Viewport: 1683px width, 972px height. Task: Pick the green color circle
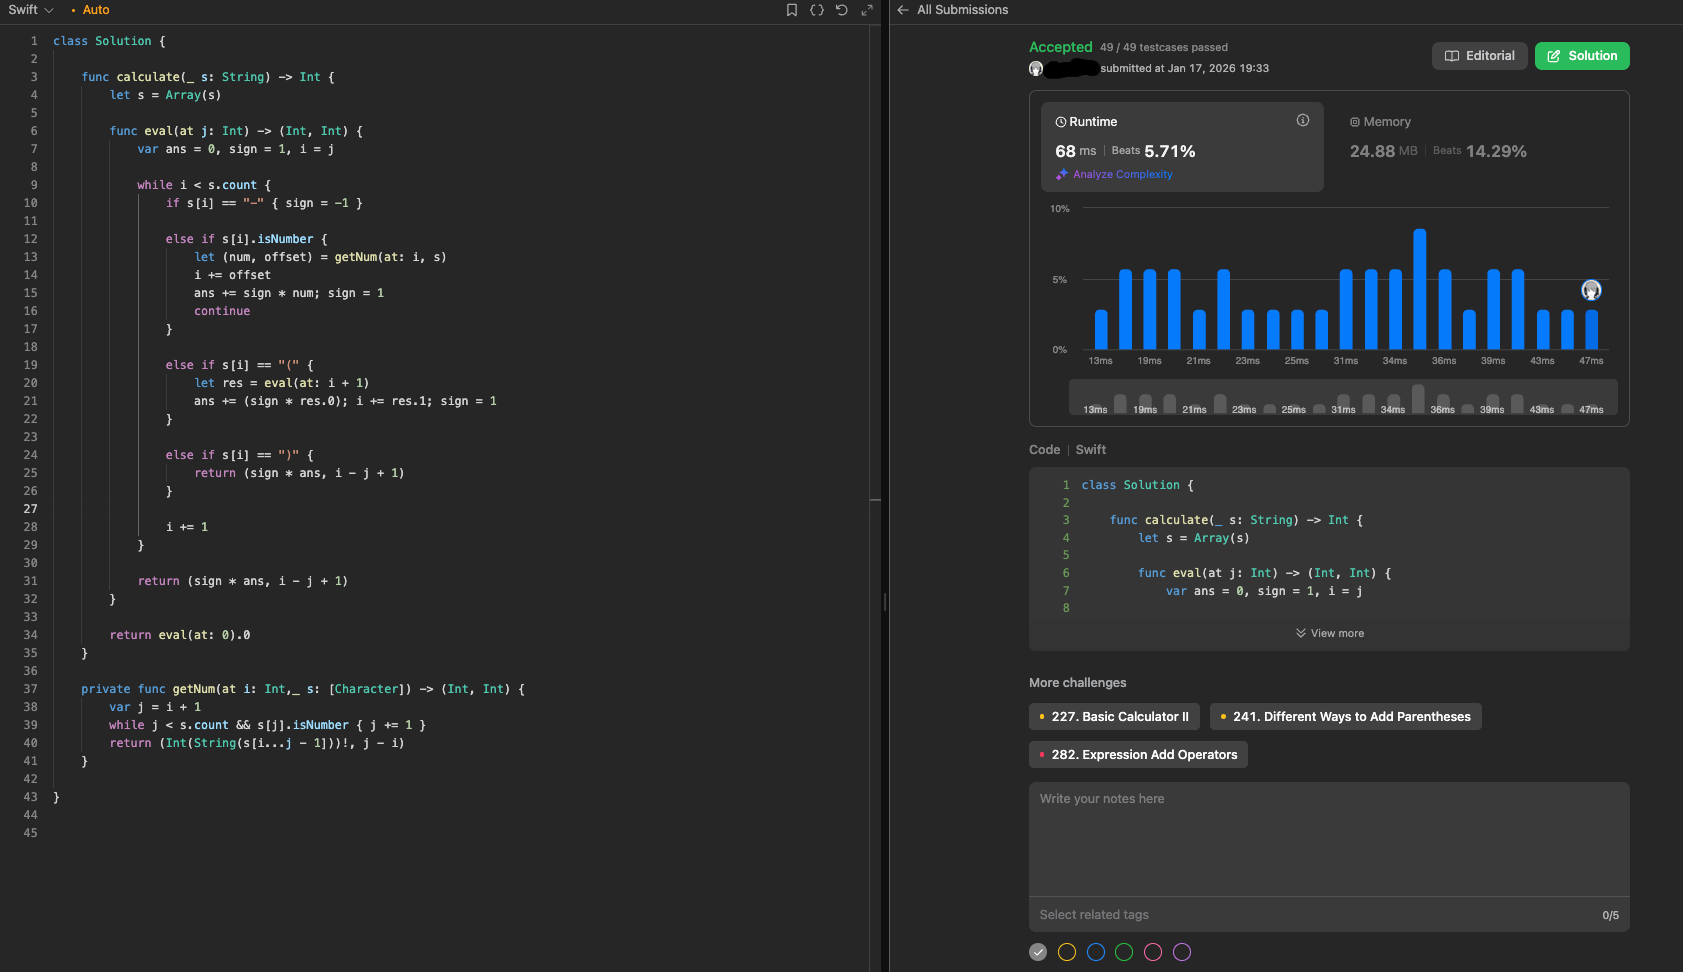(1124, 952)
